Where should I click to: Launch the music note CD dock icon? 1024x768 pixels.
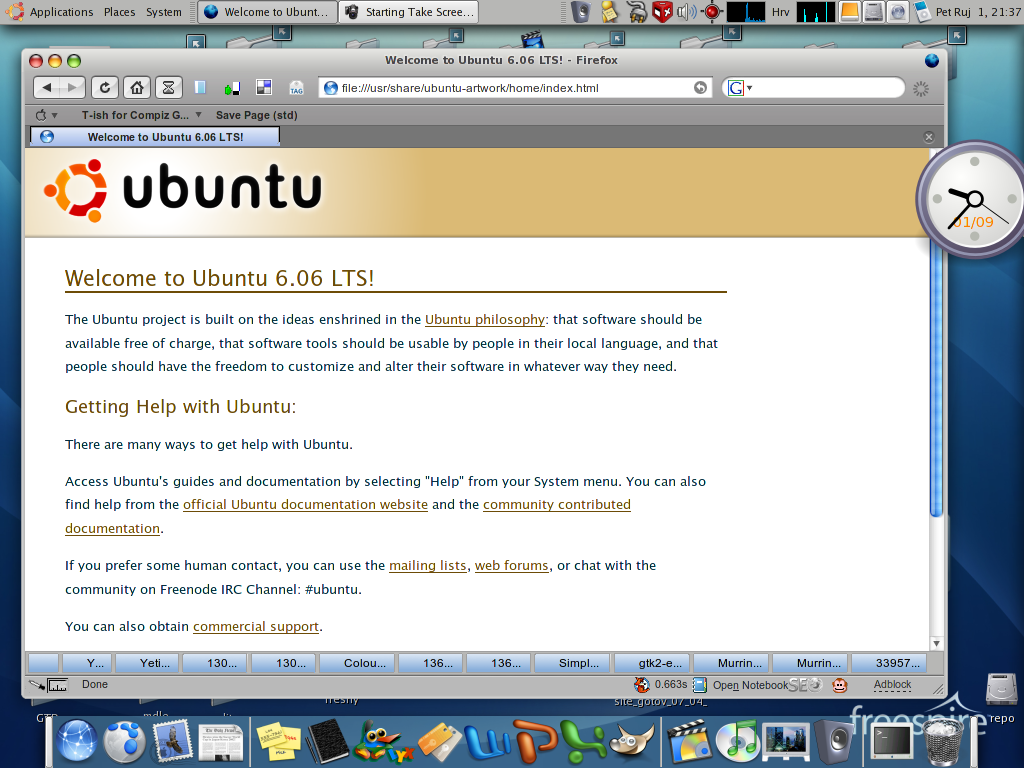point(738,742)
